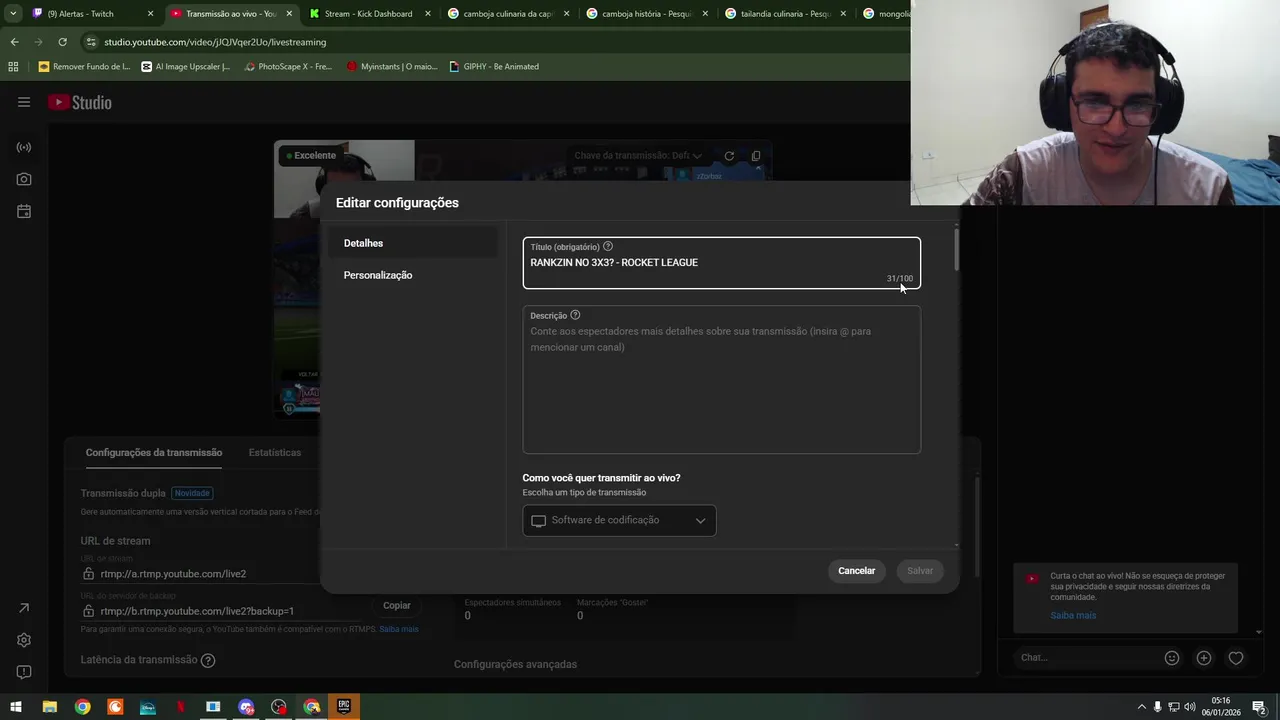Click the Copiar button for backup URL

pos(397,606)
